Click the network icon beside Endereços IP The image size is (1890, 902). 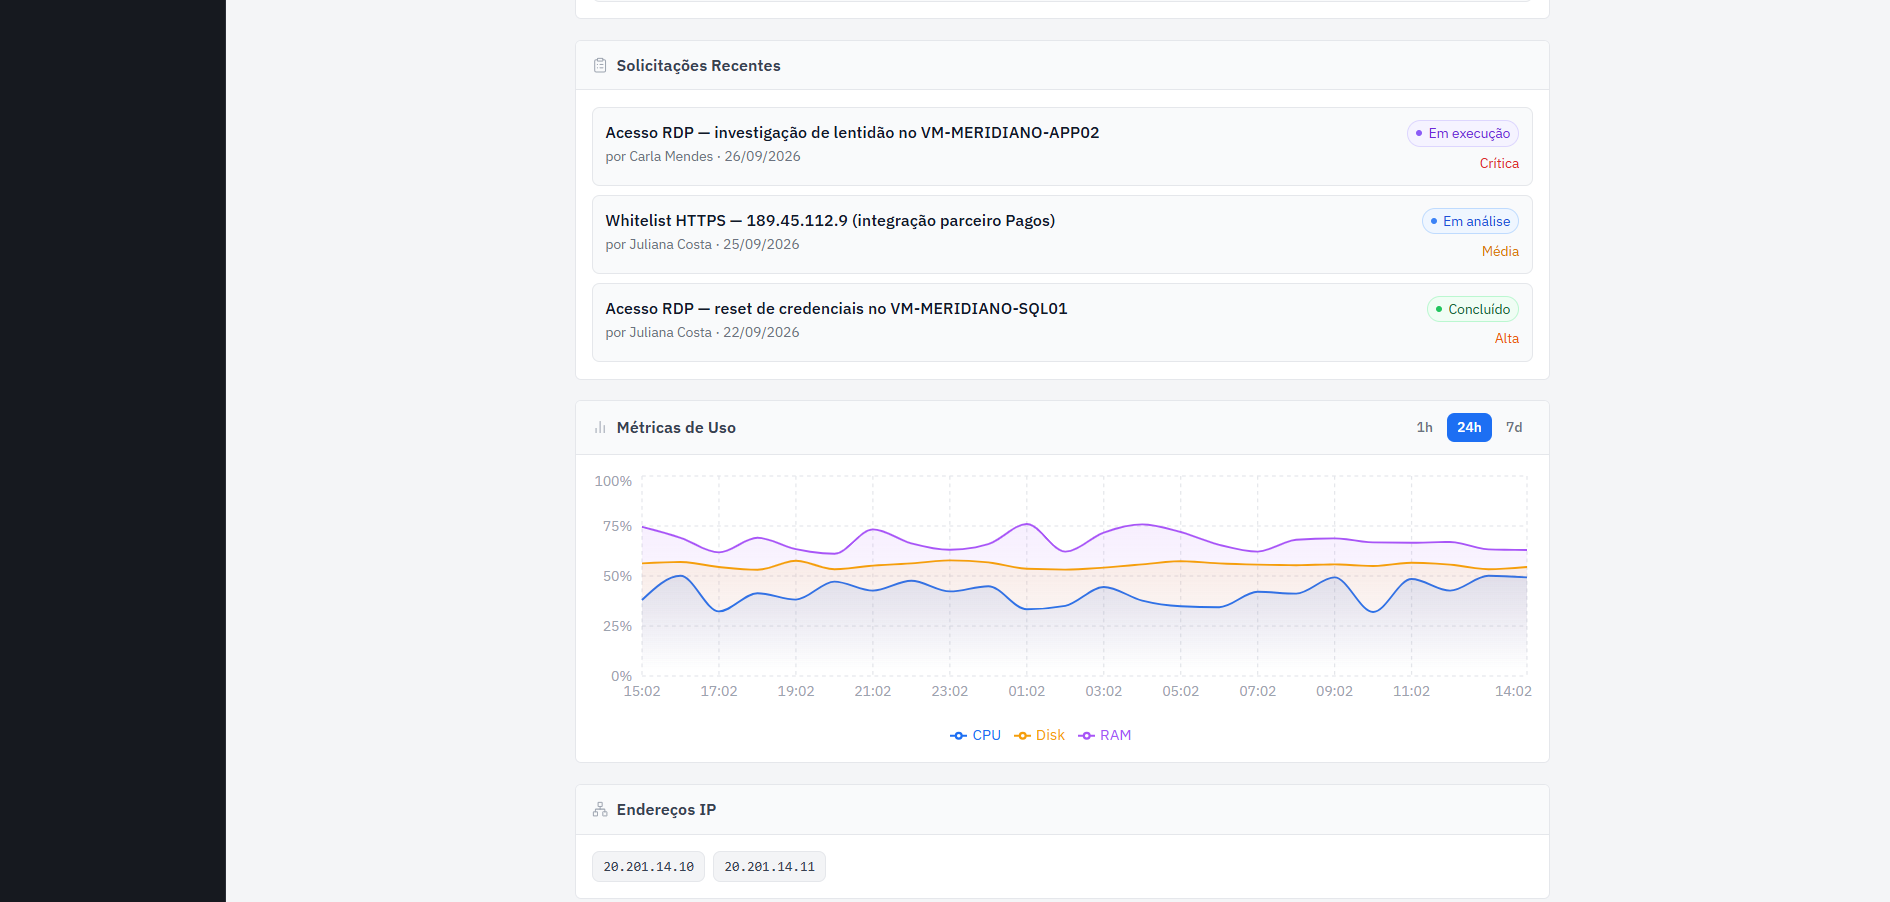point(600,810)
